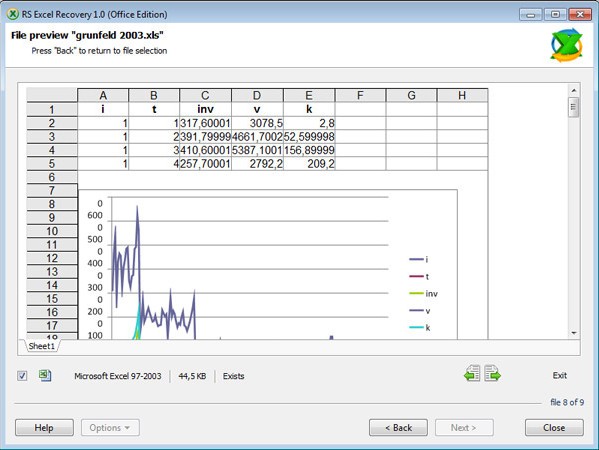Image resolution: width=599 pixels, height=450 pixels.
Task: Click the vertical scrollbar thumb
Action: click(574, 107)
